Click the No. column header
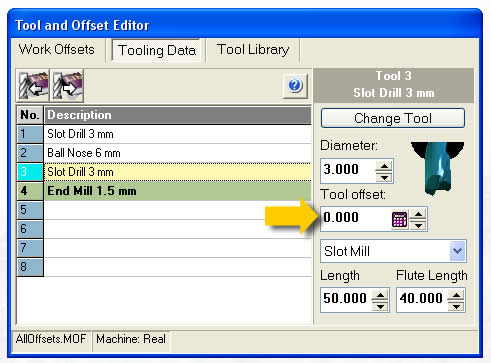This screenshot has width=491, height=363. [30, 115]
